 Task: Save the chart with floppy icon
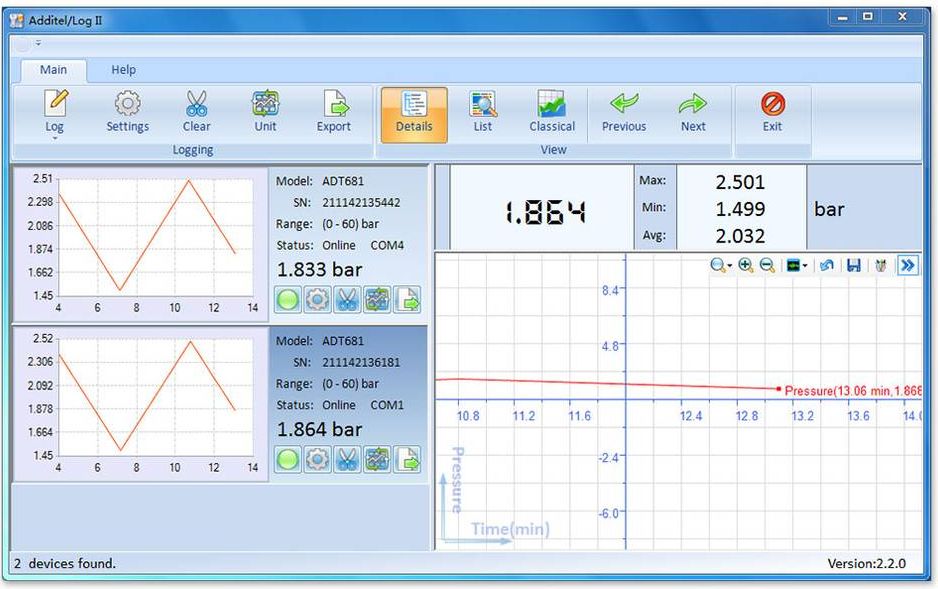(x=854, y=265)
